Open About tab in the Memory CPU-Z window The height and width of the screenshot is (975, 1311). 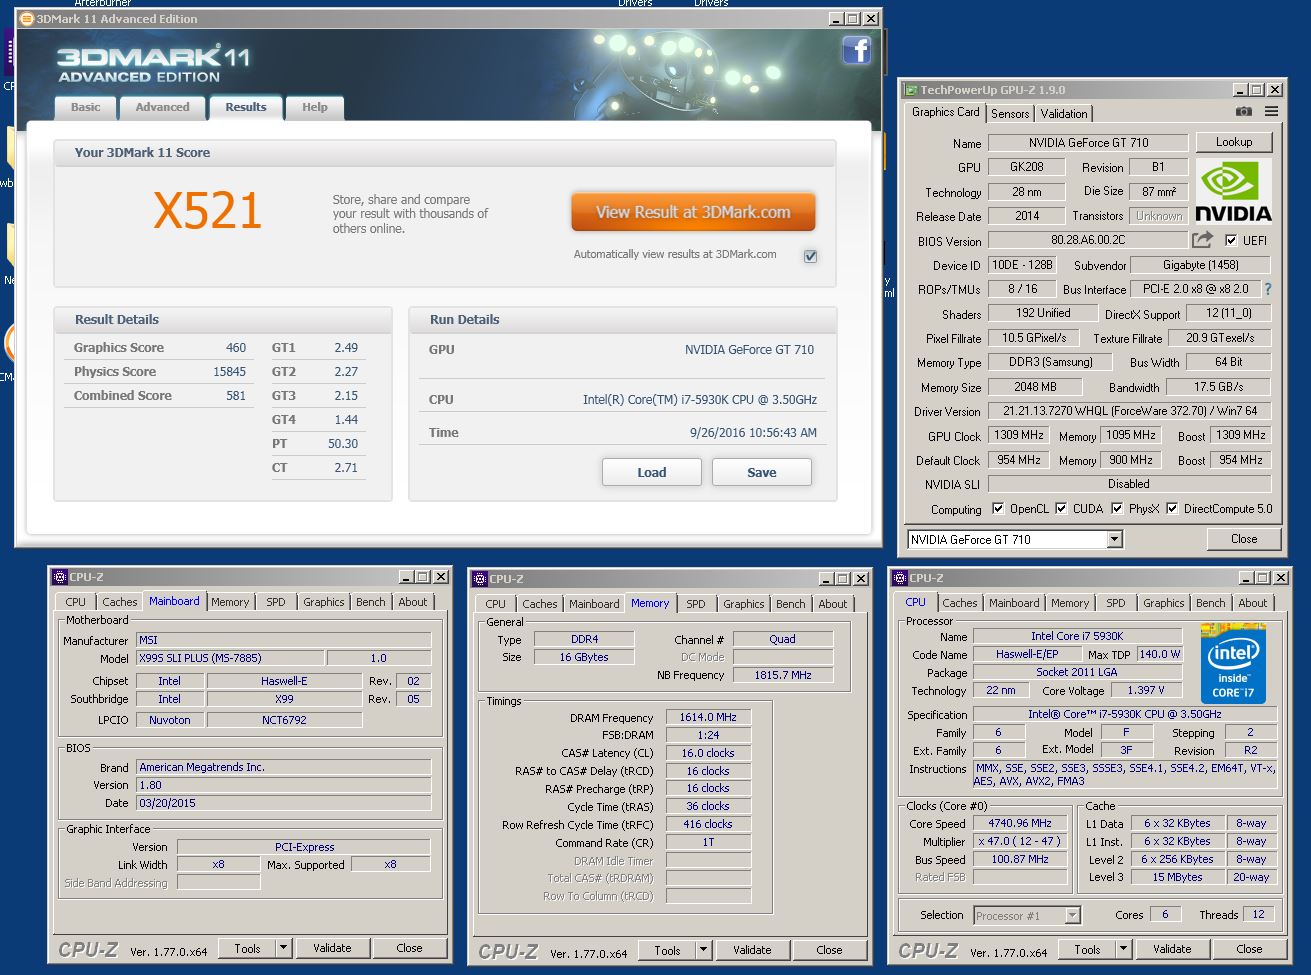click(833, 604)
